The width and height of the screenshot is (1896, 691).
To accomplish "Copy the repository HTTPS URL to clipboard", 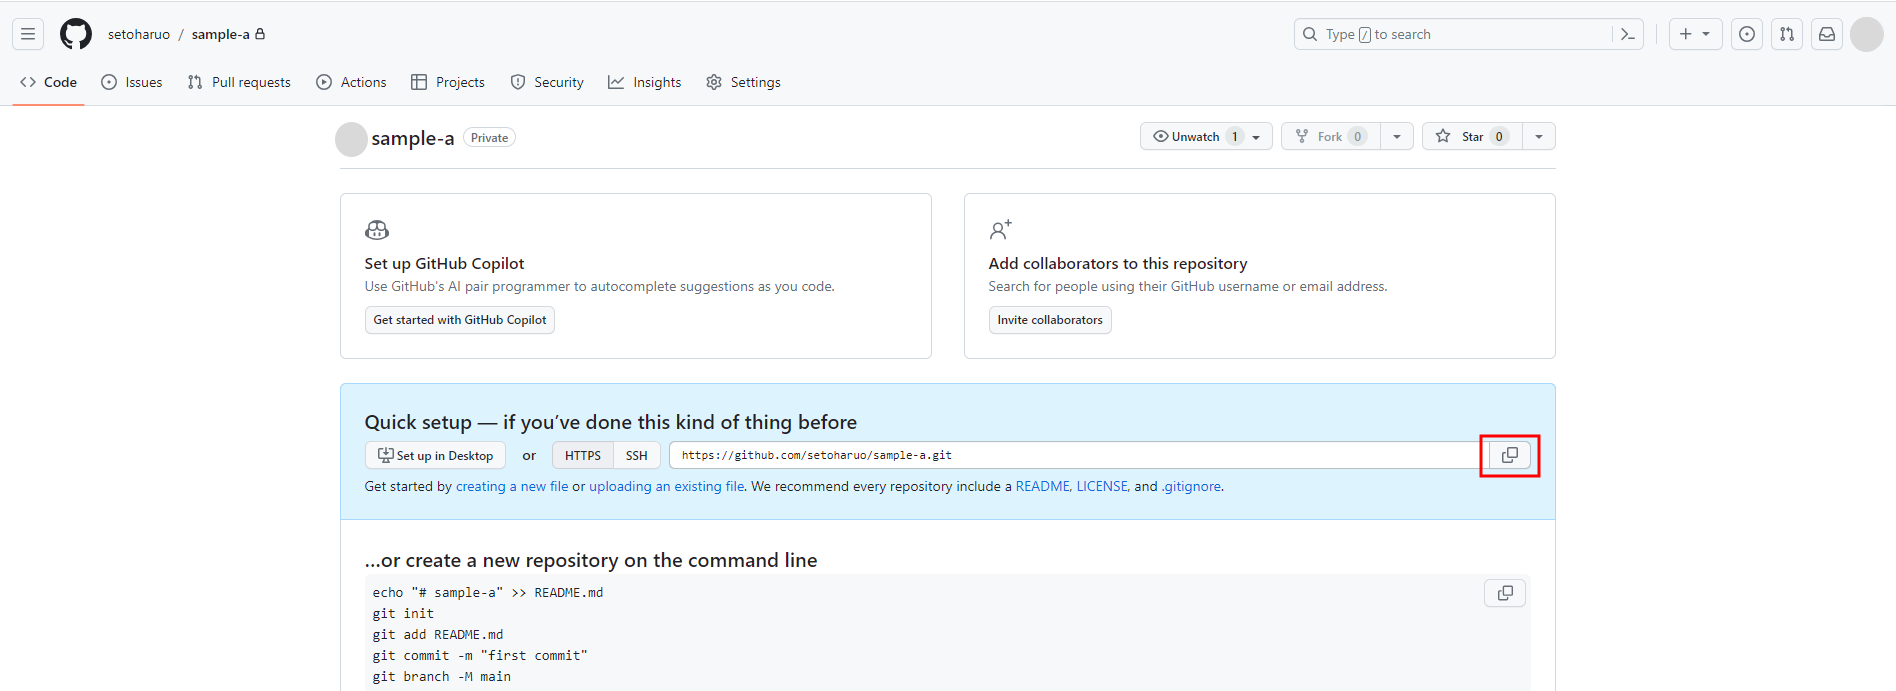I will tap(1510, 455).
